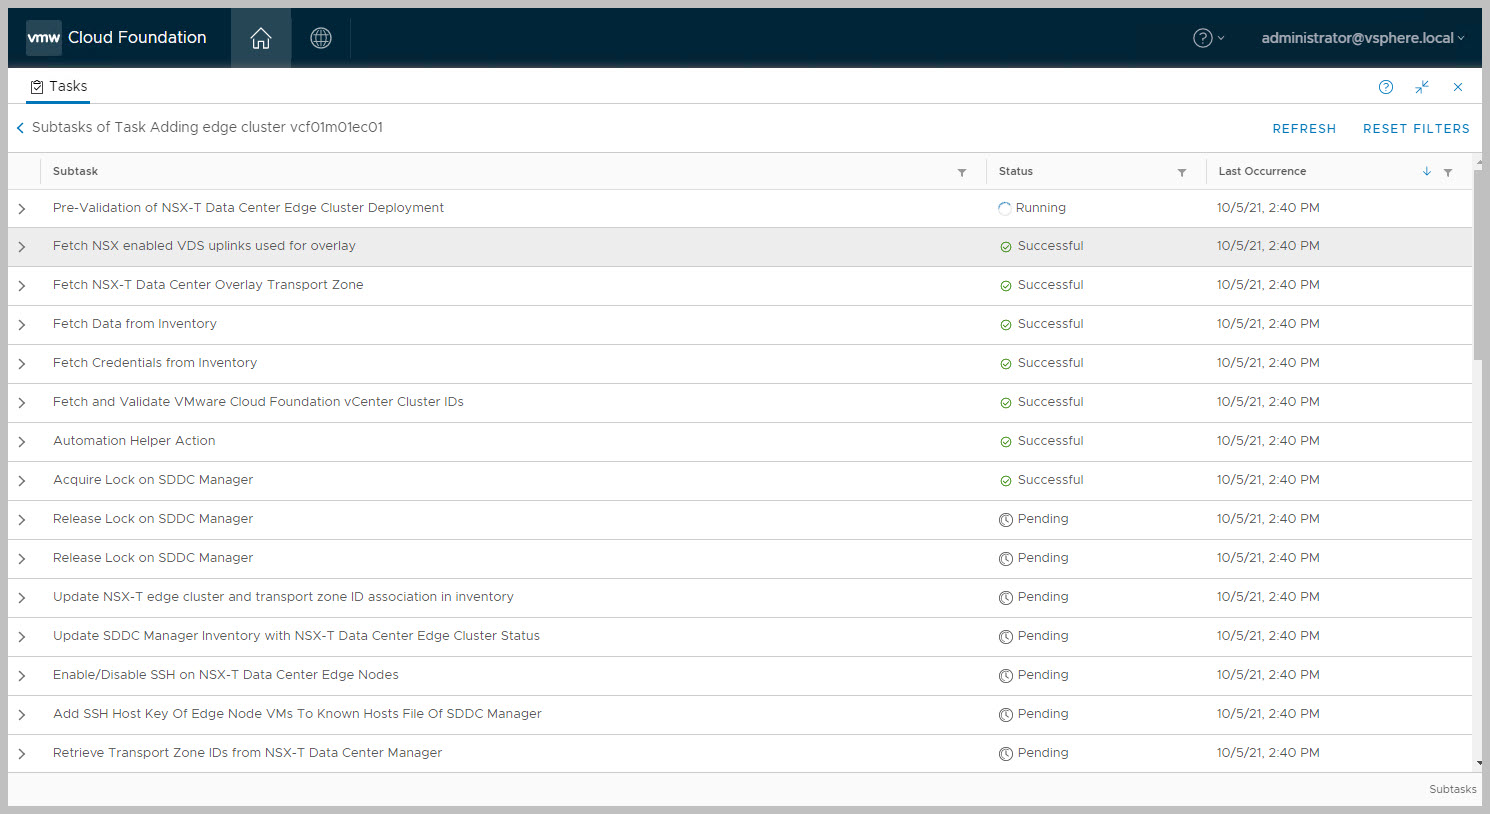The width and height of the screenshot is (1490, 814).
Task: Click the RESET FILTERS button
Action: [1416, 129]
